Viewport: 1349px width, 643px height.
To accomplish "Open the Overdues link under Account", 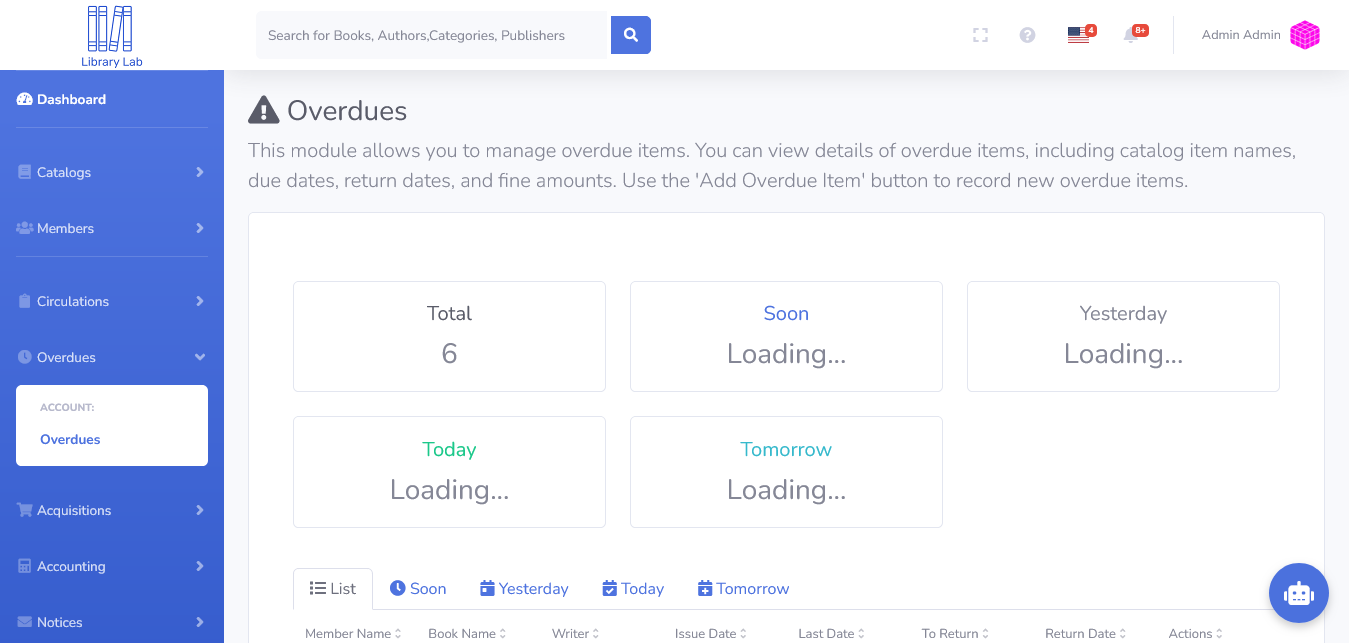I will (70, 439).
